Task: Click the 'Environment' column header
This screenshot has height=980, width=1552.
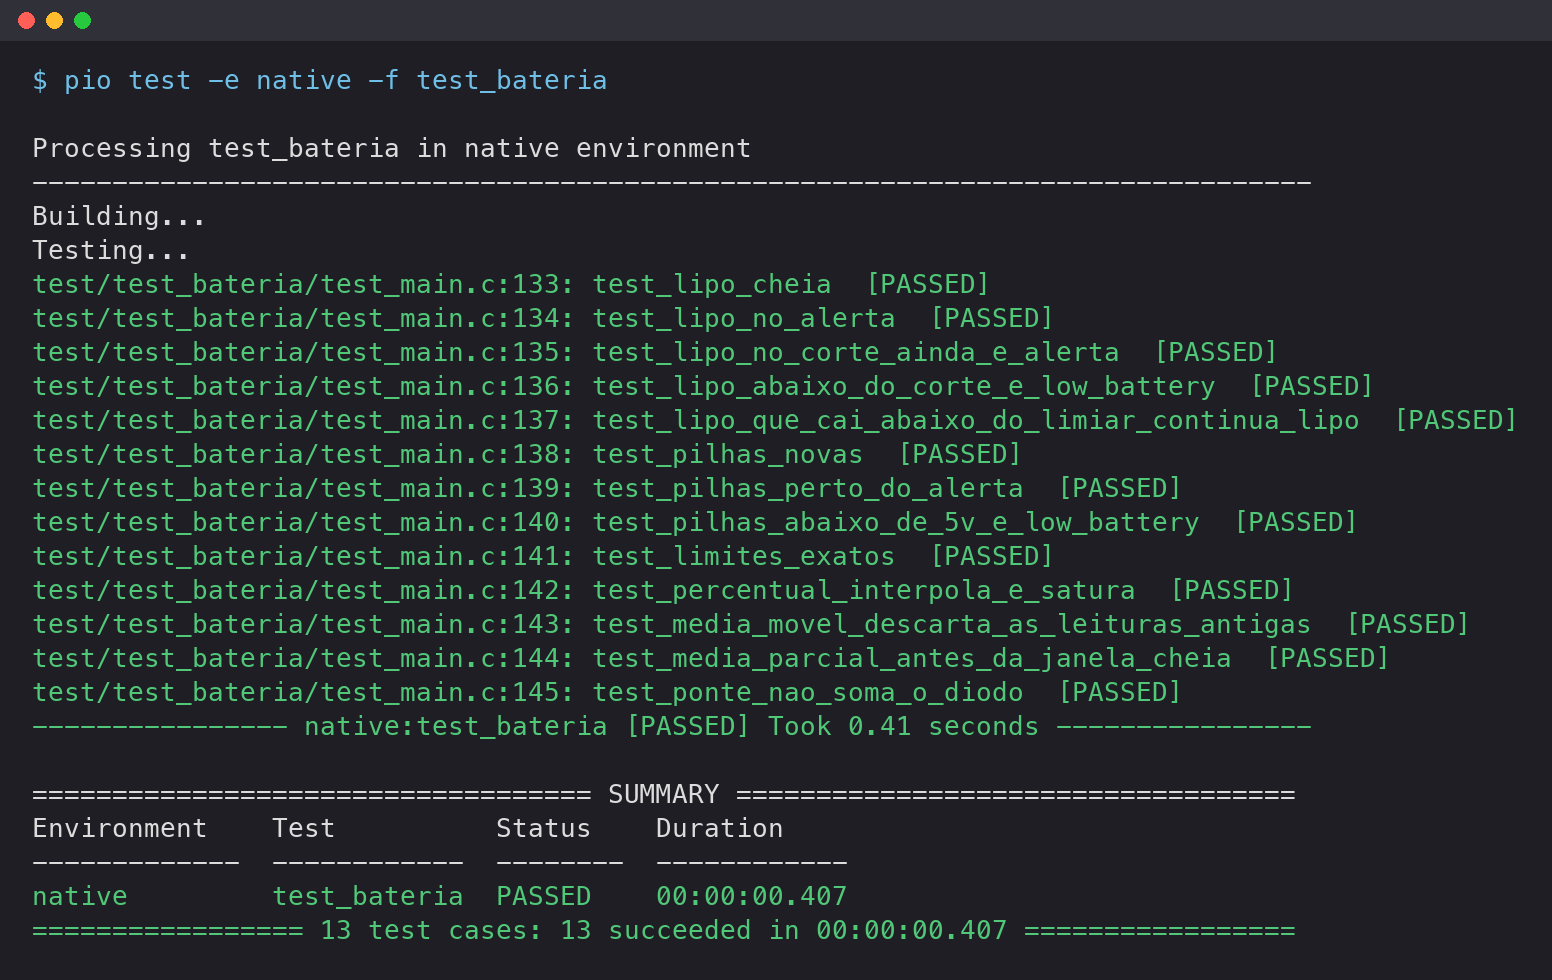Action: (119, 828)
